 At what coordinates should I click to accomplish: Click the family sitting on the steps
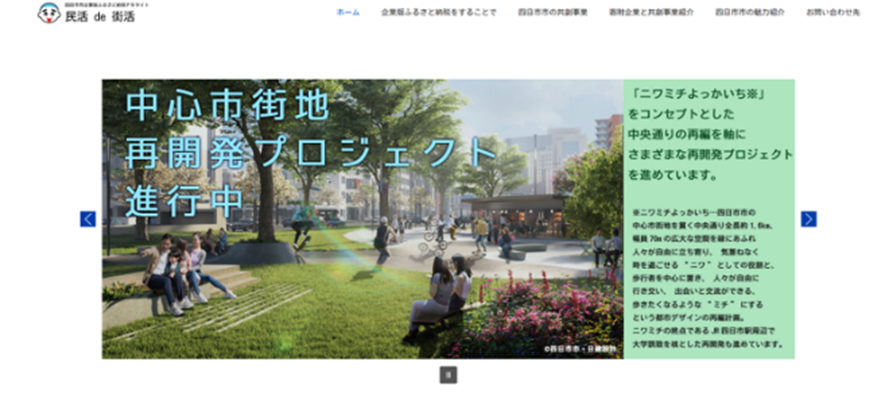click(180, 268)
